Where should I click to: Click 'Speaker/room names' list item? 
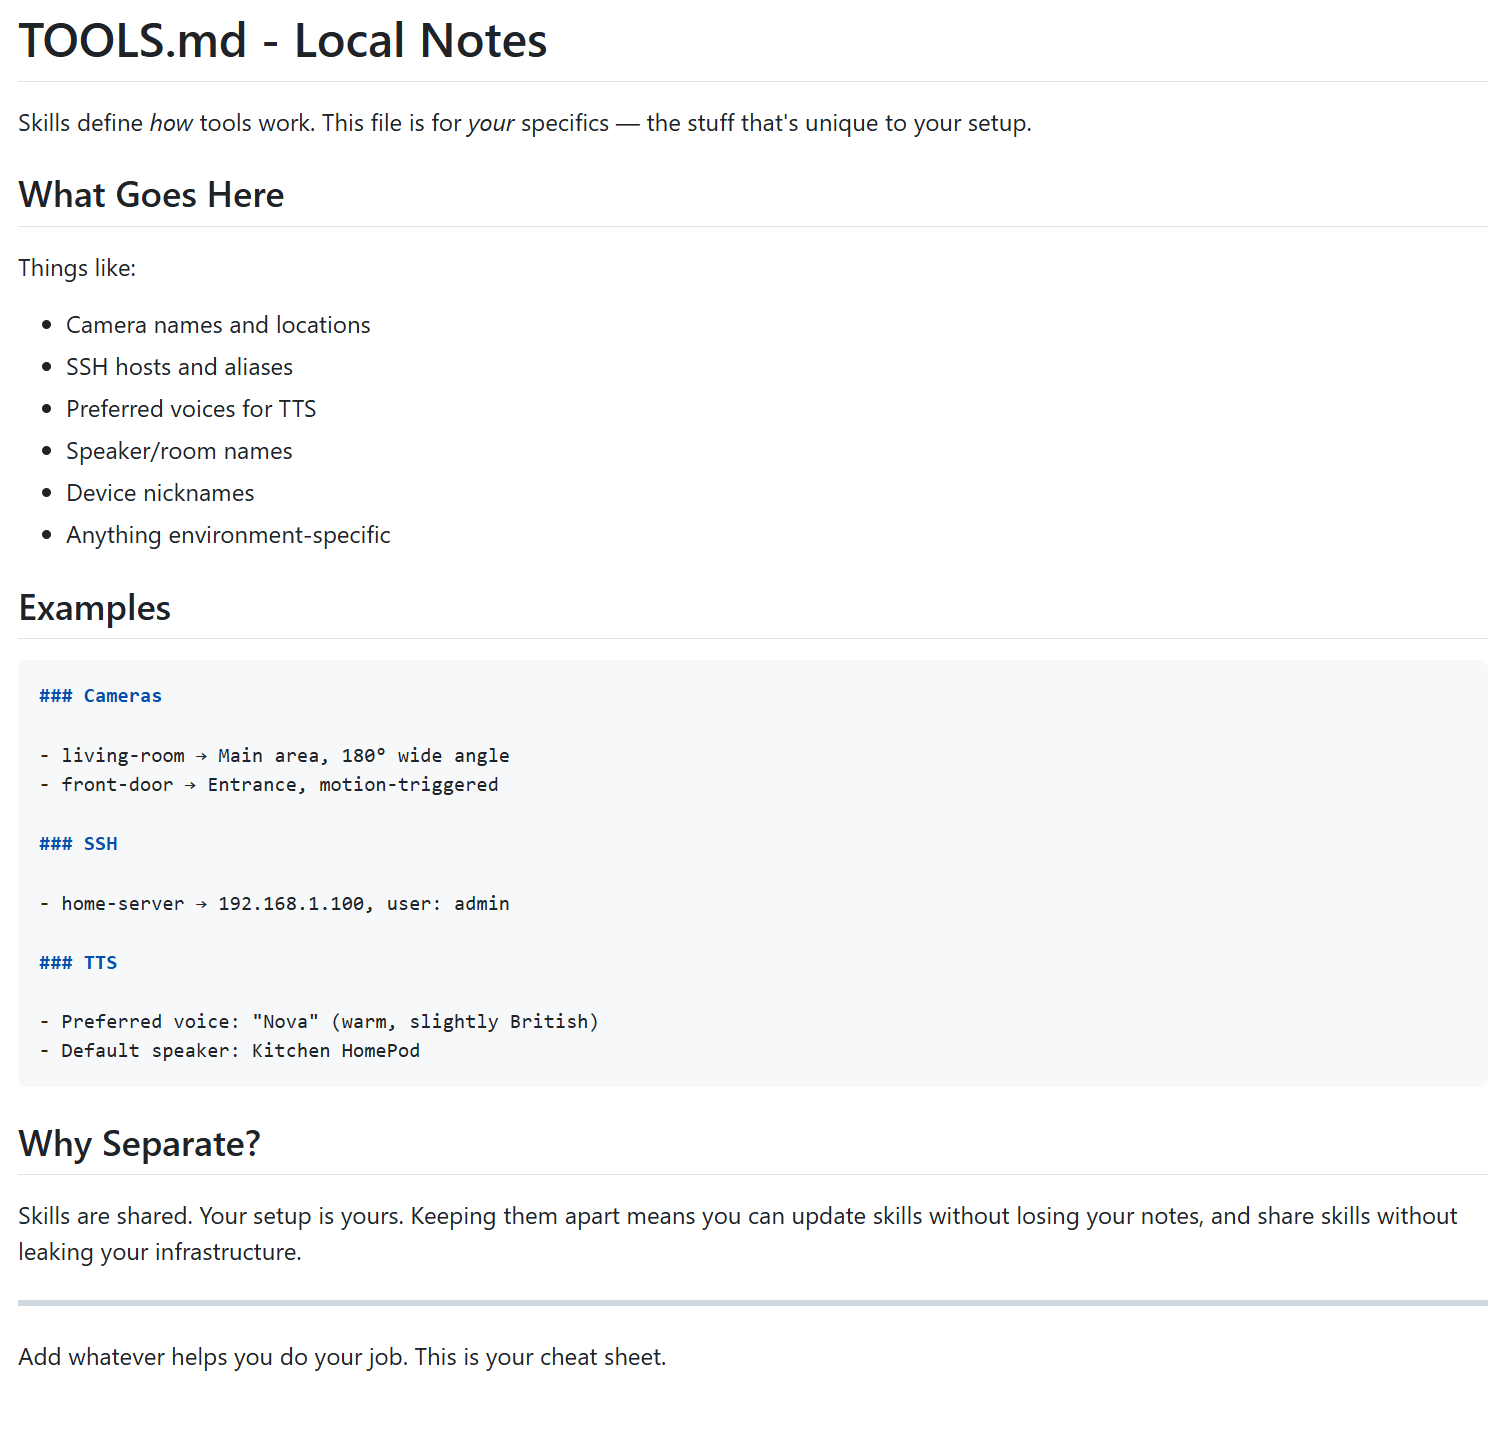pyautogui.click(x=179, y=451)
